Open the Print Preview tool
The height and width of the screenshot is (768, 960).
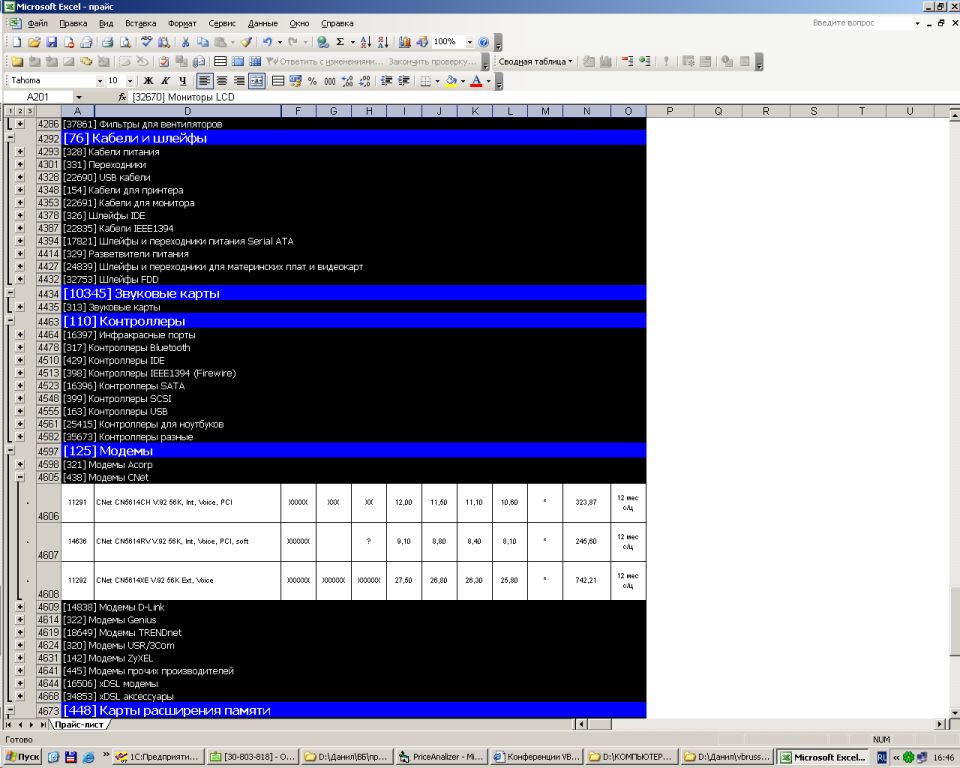126,42
